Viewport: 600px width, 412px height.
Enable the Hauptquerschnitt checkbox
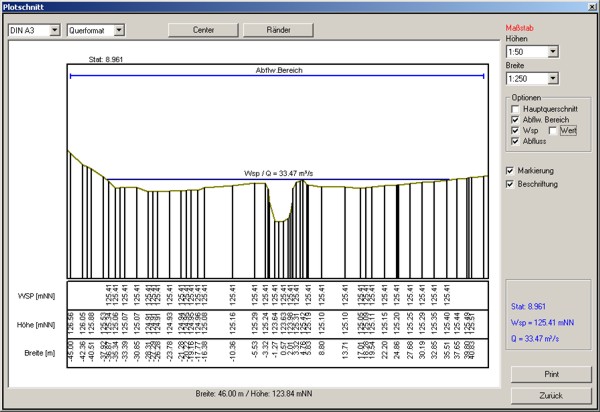pos(513,107)
